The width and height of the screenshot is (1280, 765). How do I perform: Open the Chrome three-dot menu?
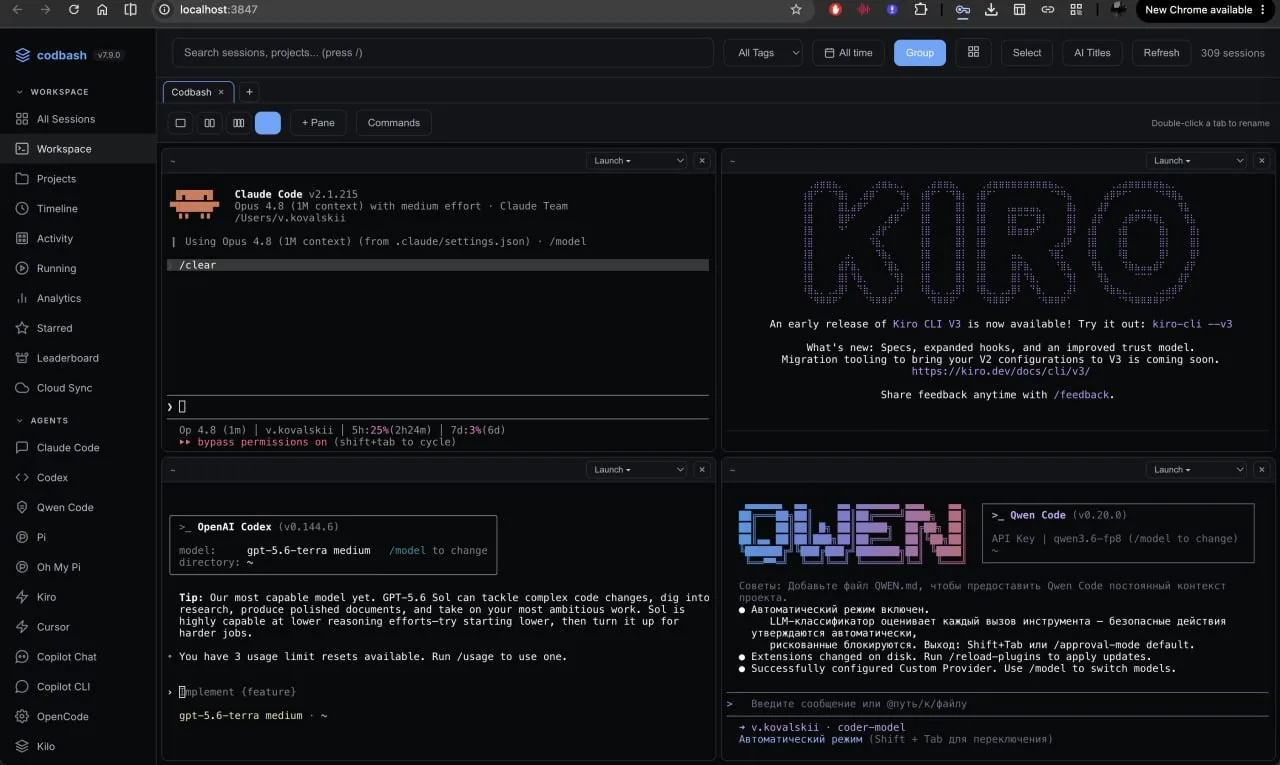1263,10
